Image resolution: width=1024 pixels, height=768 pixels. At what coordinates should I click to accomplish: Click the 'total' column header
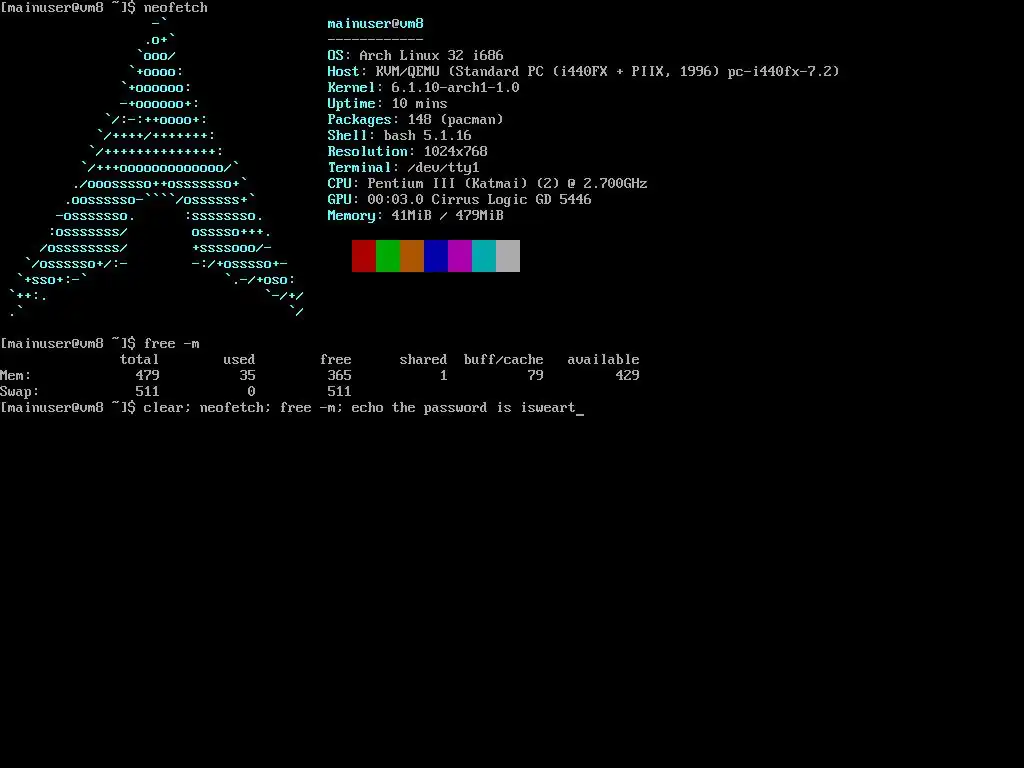pos(139,359)
